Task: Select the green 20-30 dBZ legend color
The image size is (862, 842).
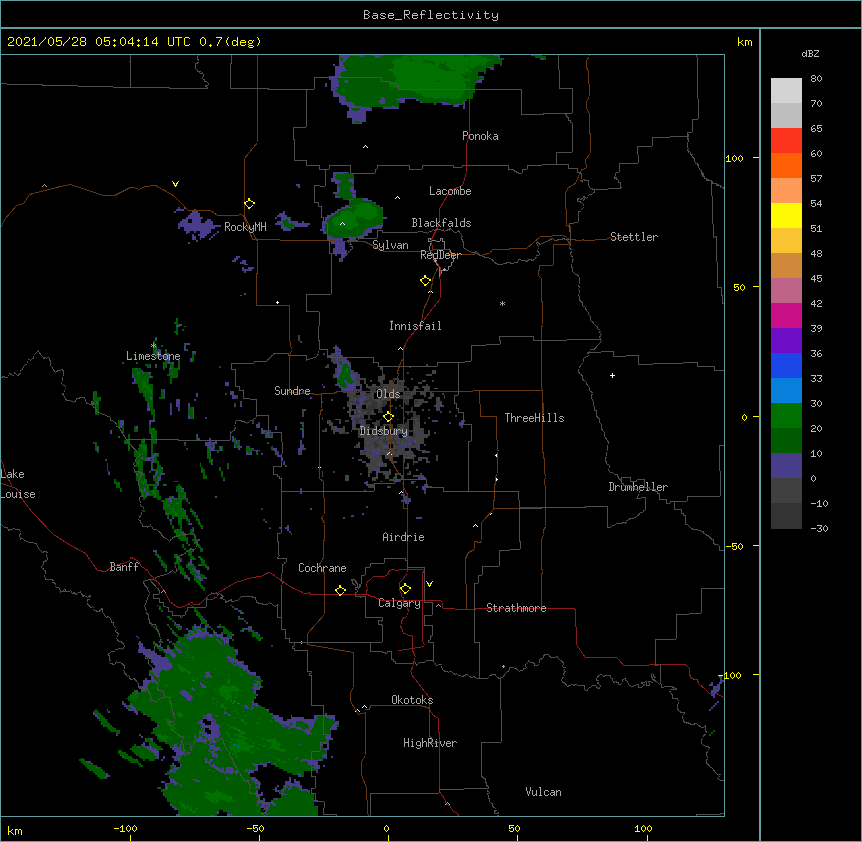Action: point(786,416)
